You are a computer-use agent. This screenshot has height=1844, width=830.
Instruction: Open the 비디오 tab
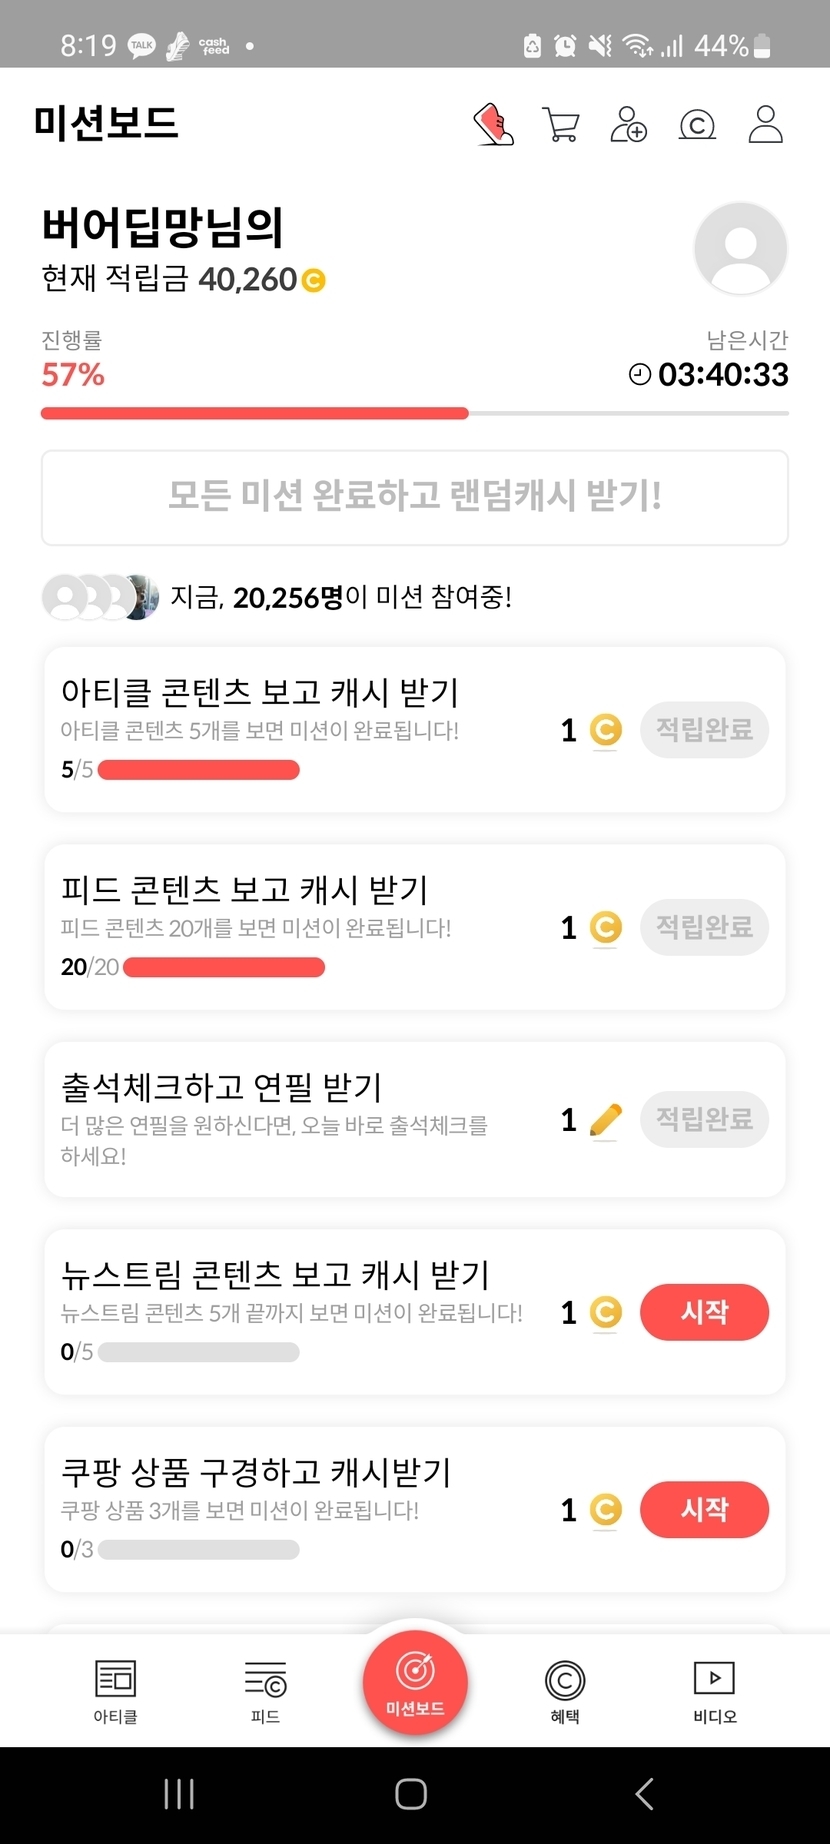pyautogui.click(x=714, y=1690)
